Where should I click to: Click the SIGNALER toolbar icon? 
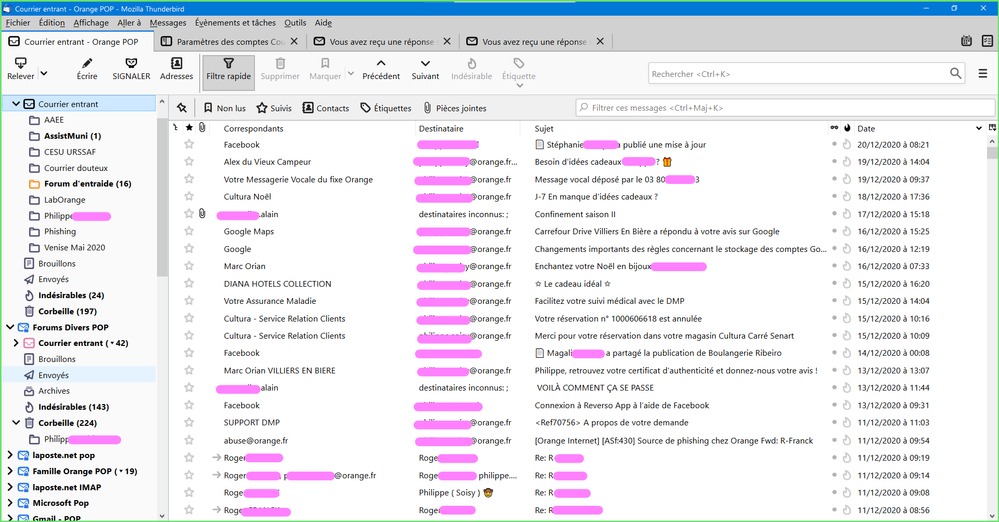[131, 63]
